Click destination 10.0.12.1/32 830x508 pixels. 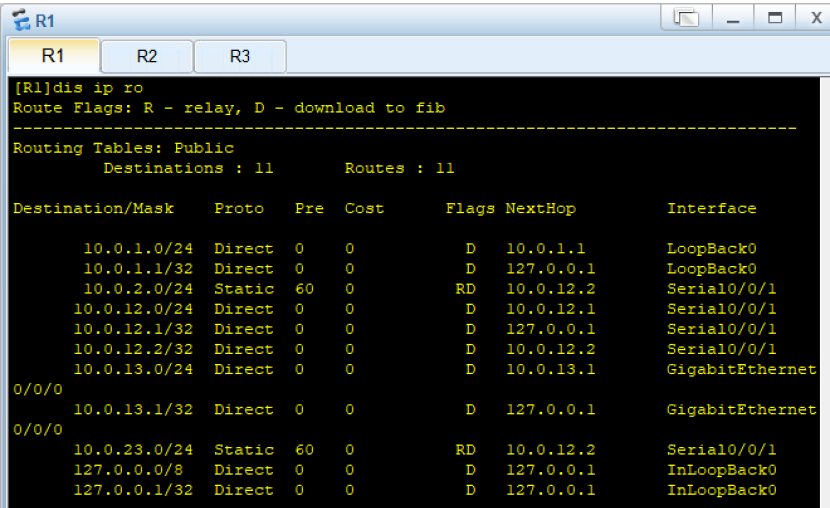click(x=133, y=329)
